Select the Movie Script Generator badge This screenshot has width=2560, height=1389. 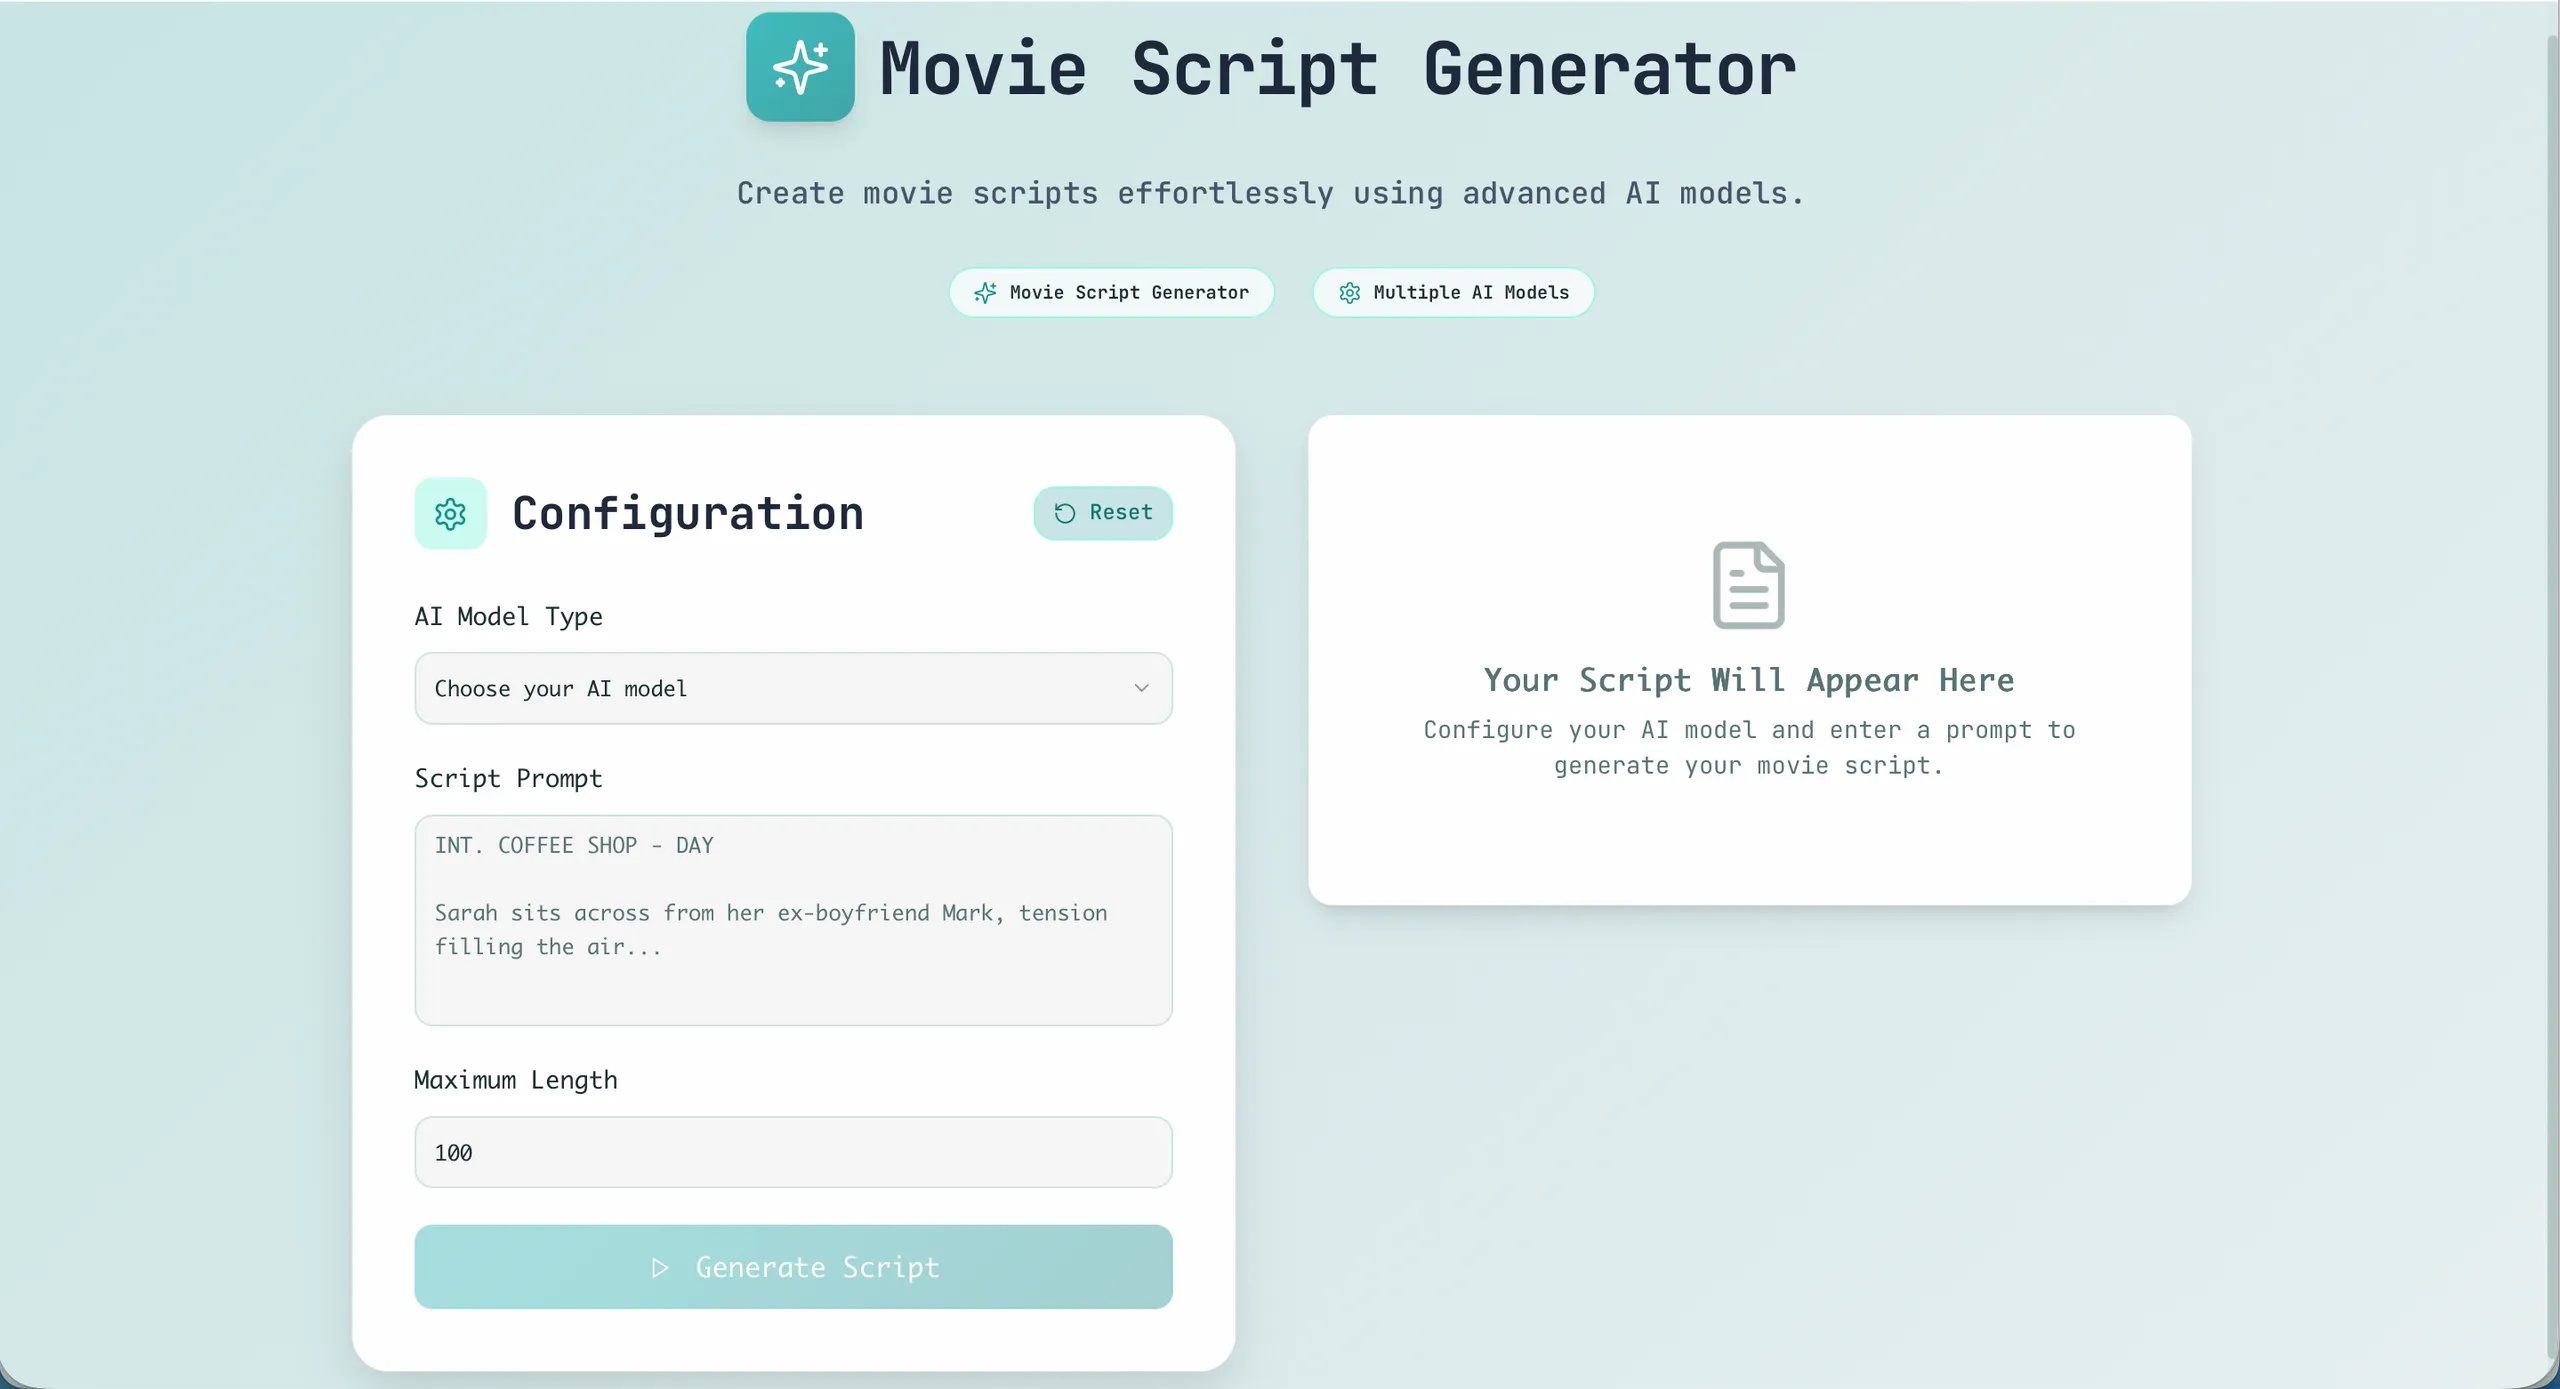[x=1111, y=293]
